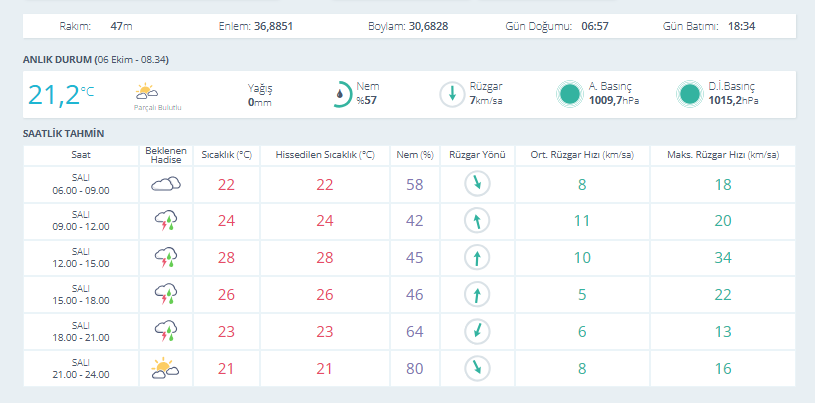Click the thunderstorm icon for 18.00 - 21.00
This screenshot has height=403, width=815.
pyautogui.click(x=166, y=332)
